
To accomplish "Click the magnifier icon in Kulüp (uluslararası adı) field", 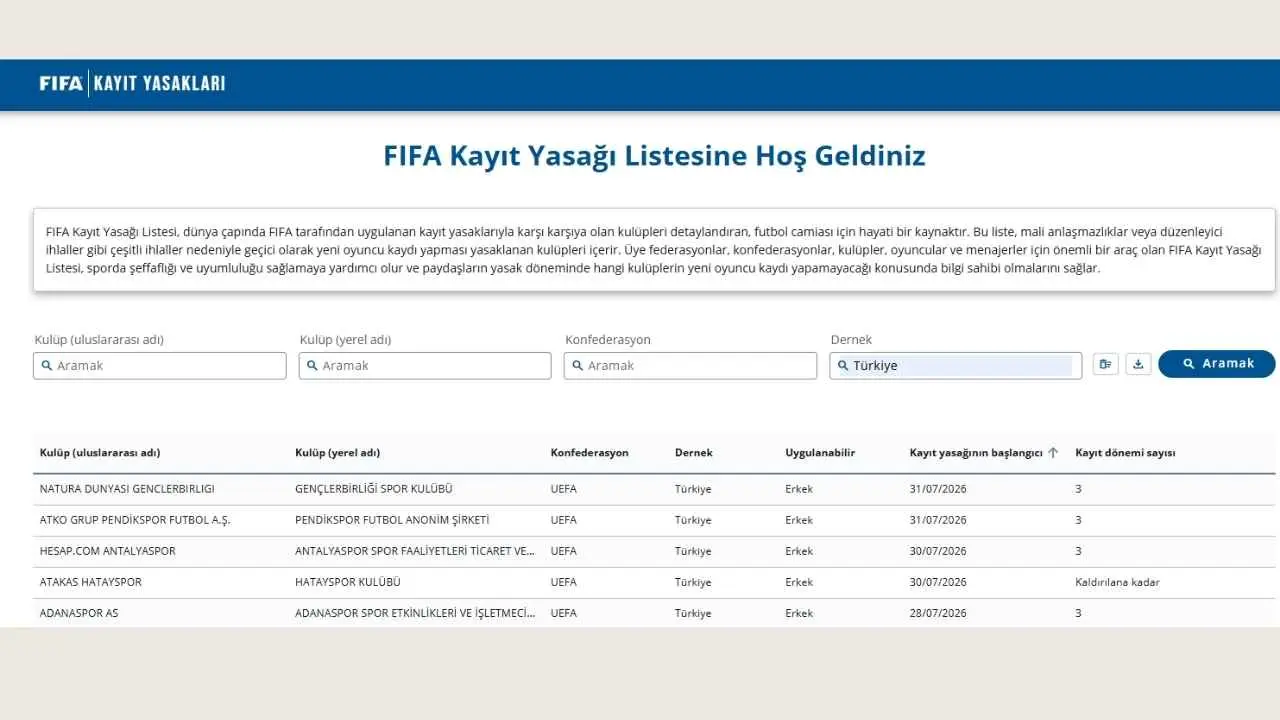I will [x=46, y=366].
